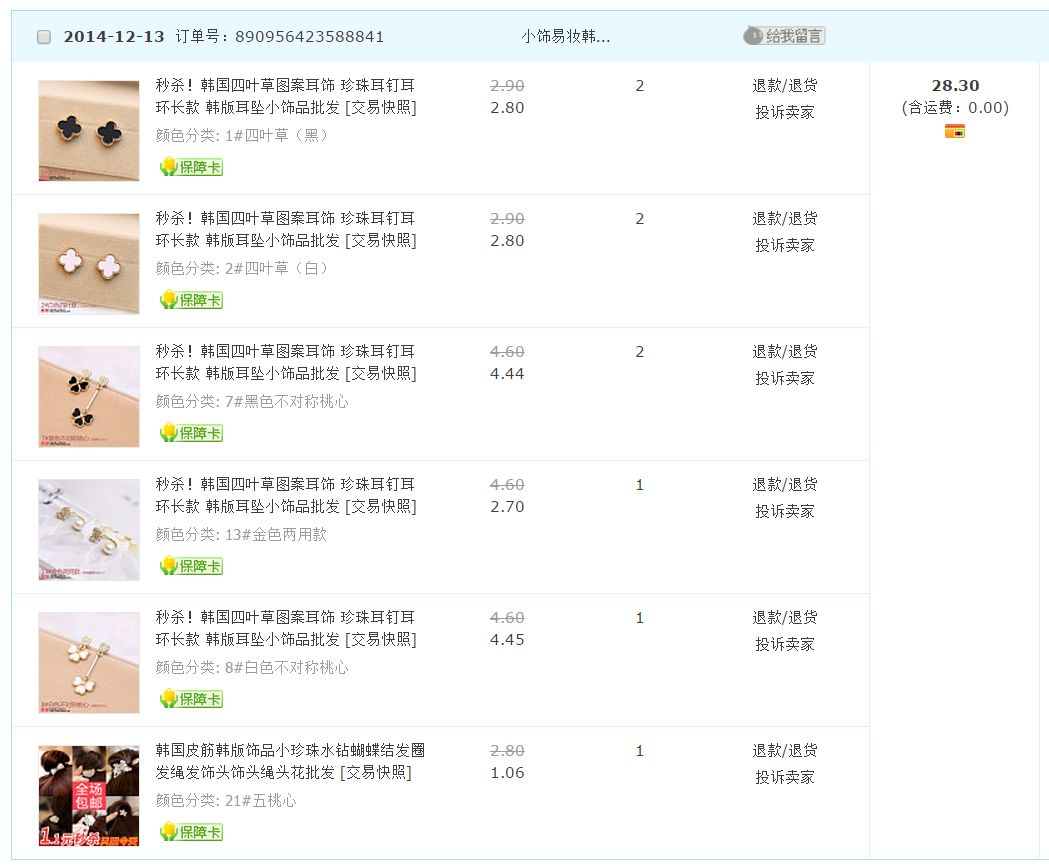Click 投诉卖家 for 2# white clover item
Viewport: 1049px width, 866px height.
coord(784,245)
